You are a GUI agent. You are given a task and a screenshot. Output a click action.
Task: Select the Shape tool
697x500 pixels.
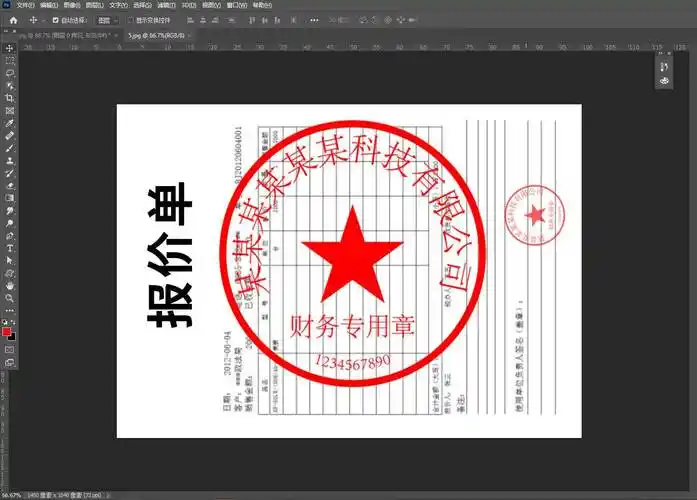point(9,273)
